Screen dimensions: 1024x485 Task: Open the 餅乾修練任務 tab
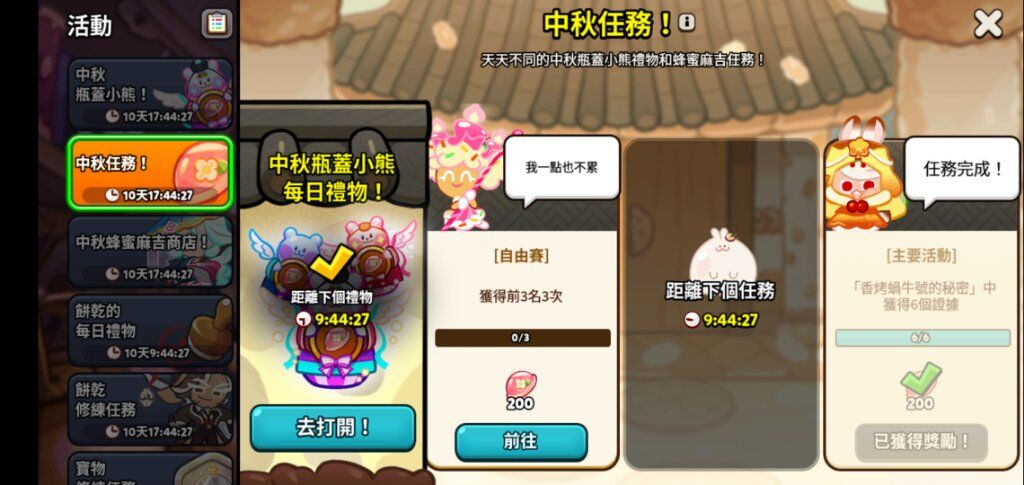pos(150,410)
